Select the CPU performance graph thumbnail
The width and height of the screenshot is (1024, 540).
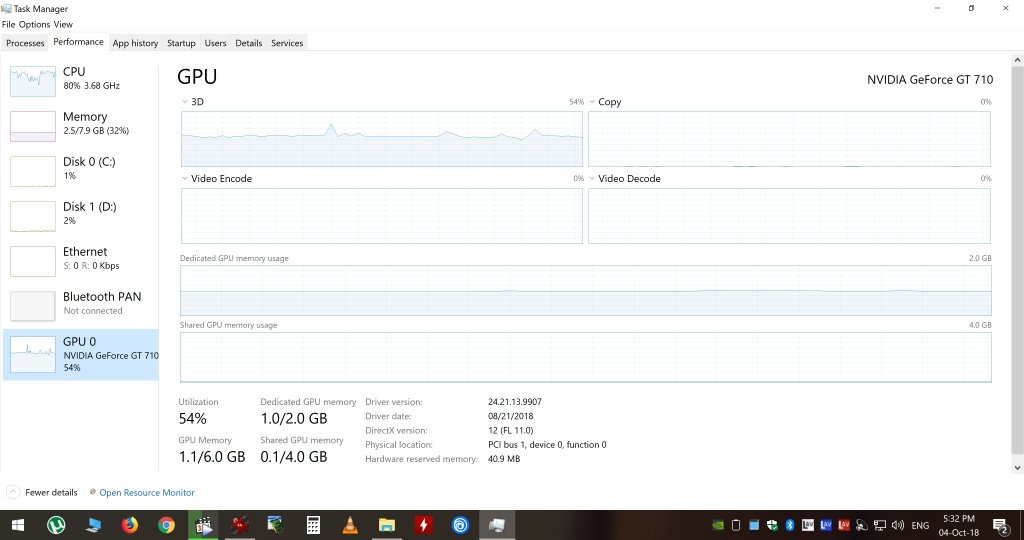point(33,81)
